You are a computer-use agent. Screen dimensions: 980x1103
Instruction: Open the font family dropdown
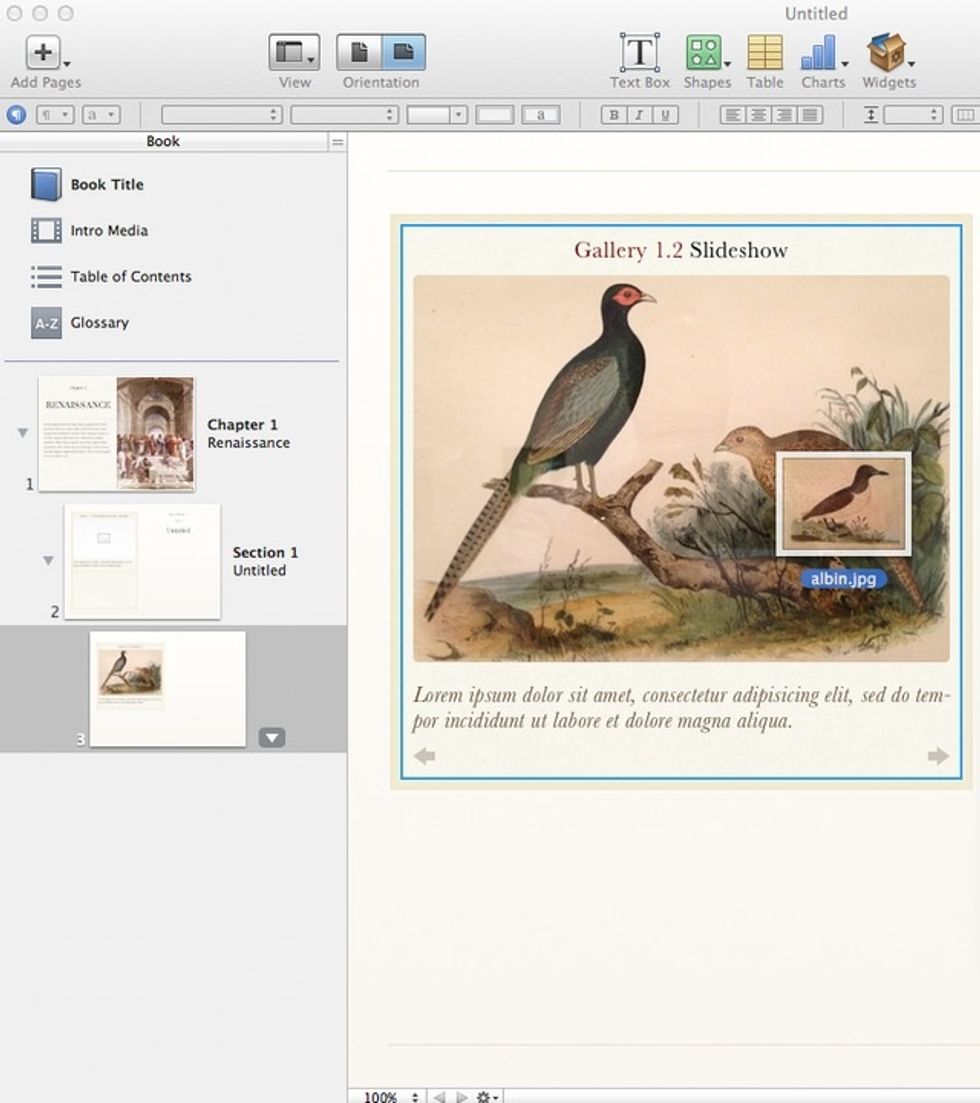coord(222,115)
